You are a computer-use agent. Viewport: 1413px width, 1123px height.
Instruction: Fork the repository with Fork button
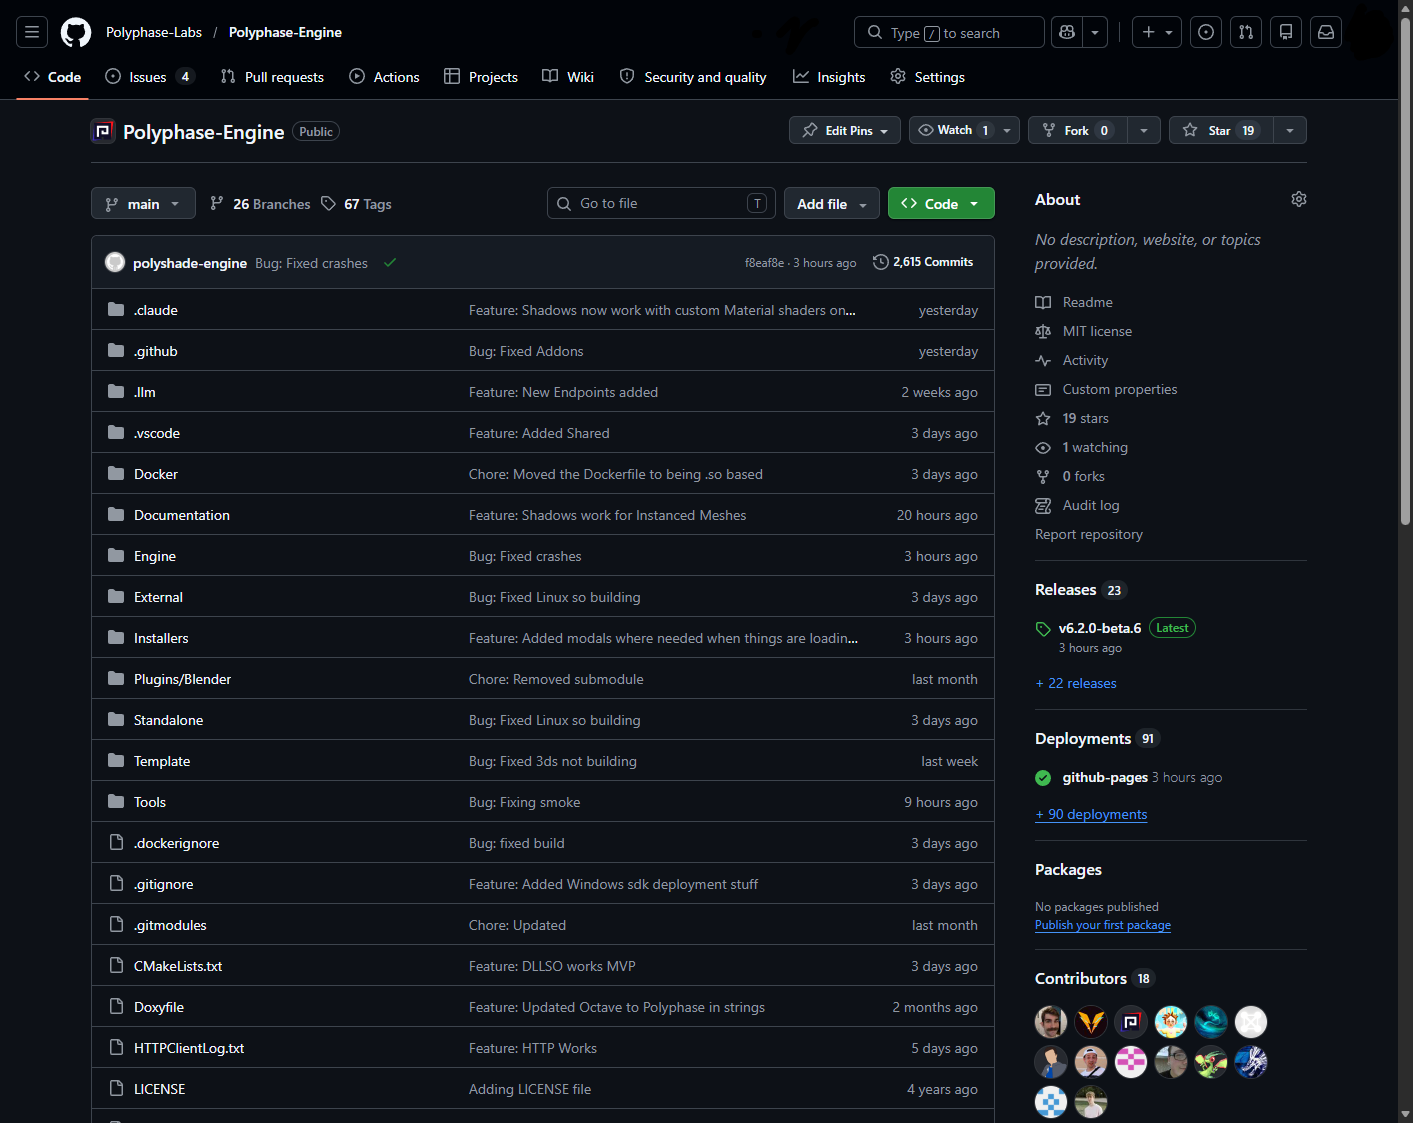1078,130
